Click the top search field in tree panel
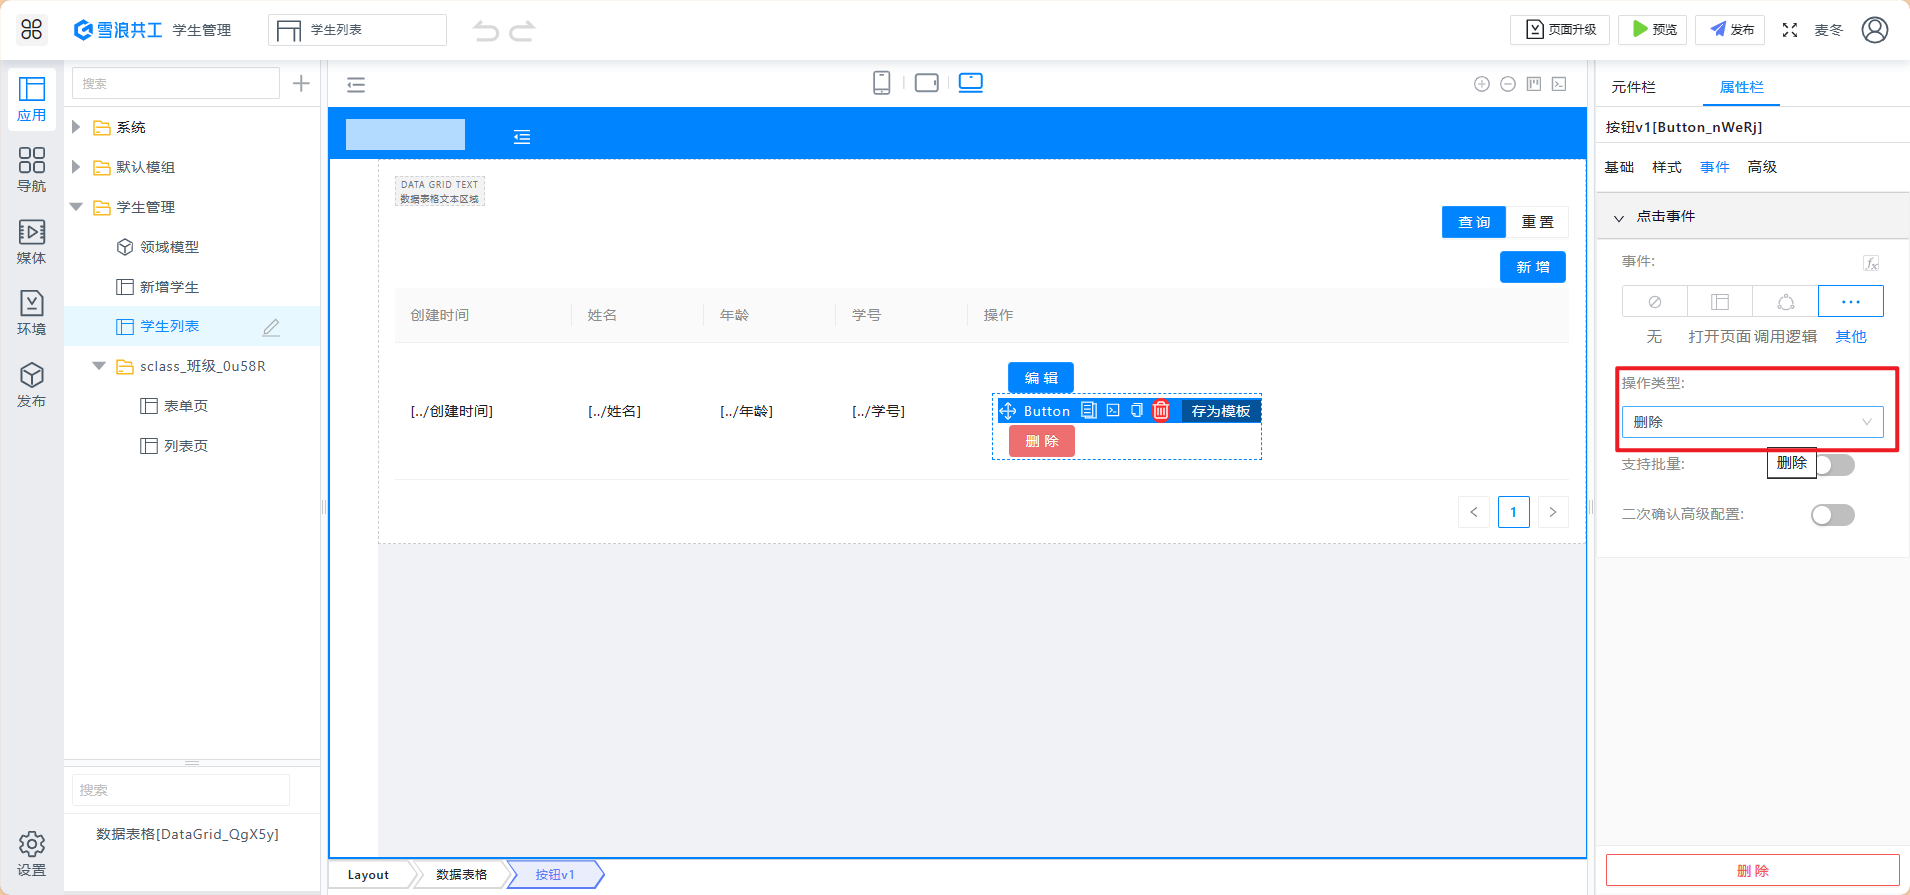The image size is (1910, 895). [176, 83]
